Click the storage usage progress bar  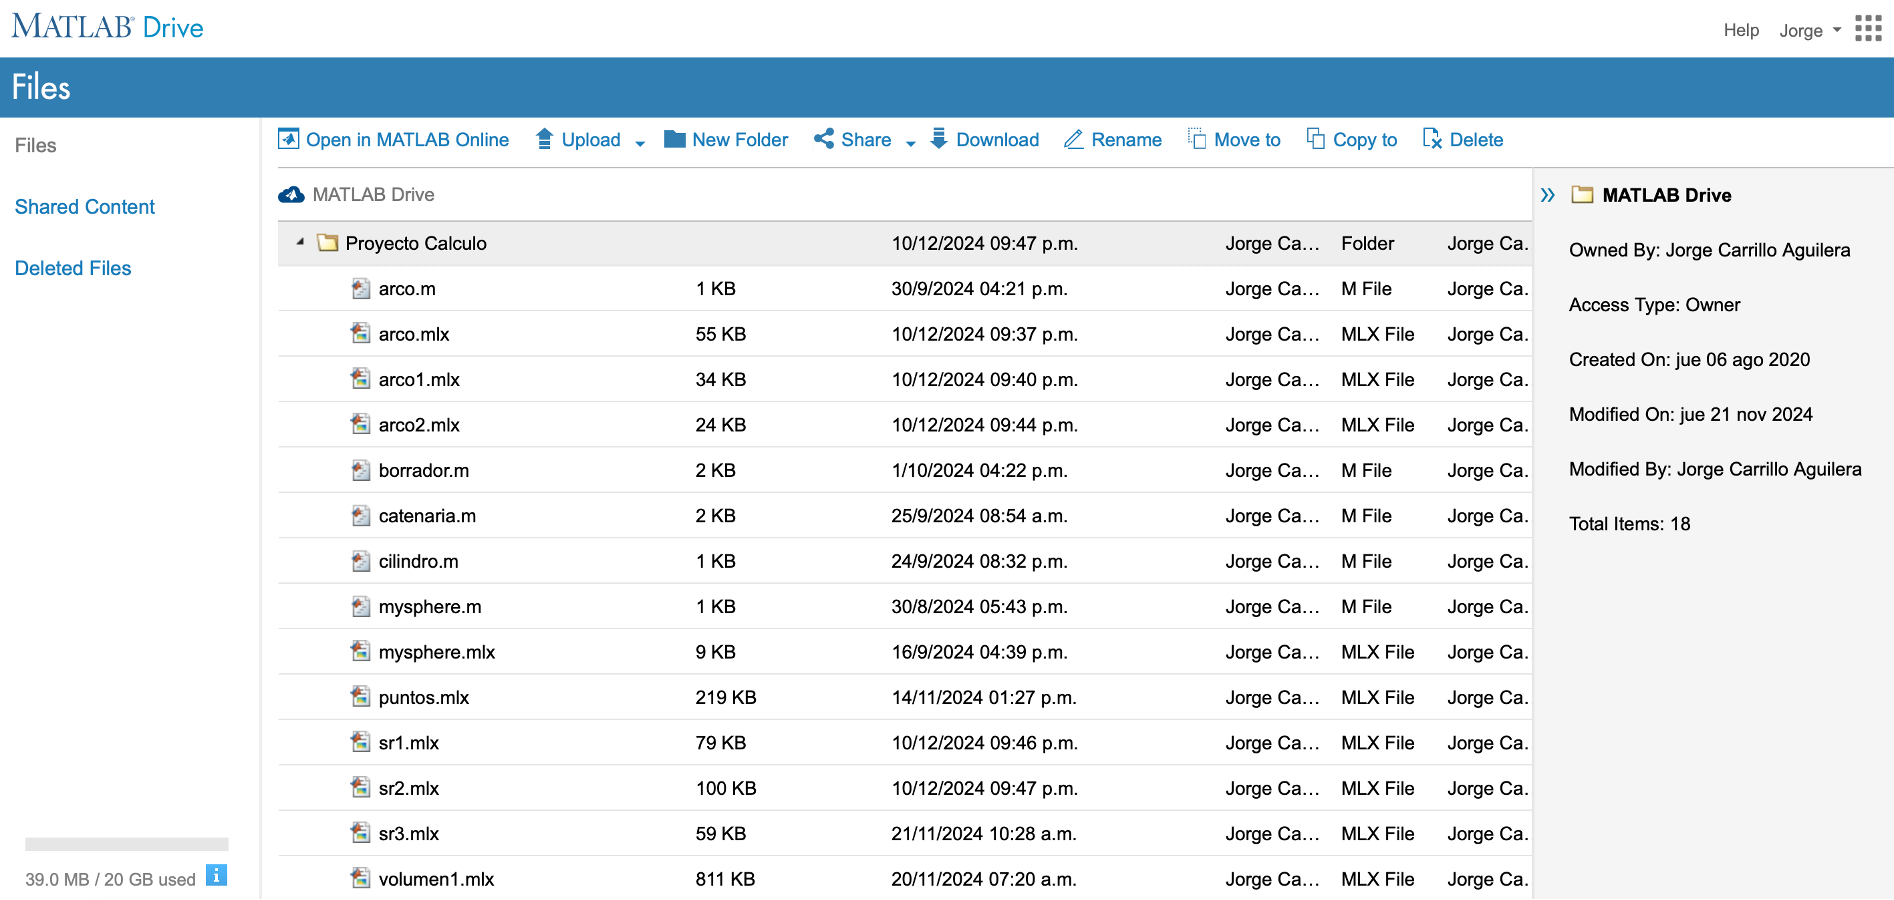[125, 844]
